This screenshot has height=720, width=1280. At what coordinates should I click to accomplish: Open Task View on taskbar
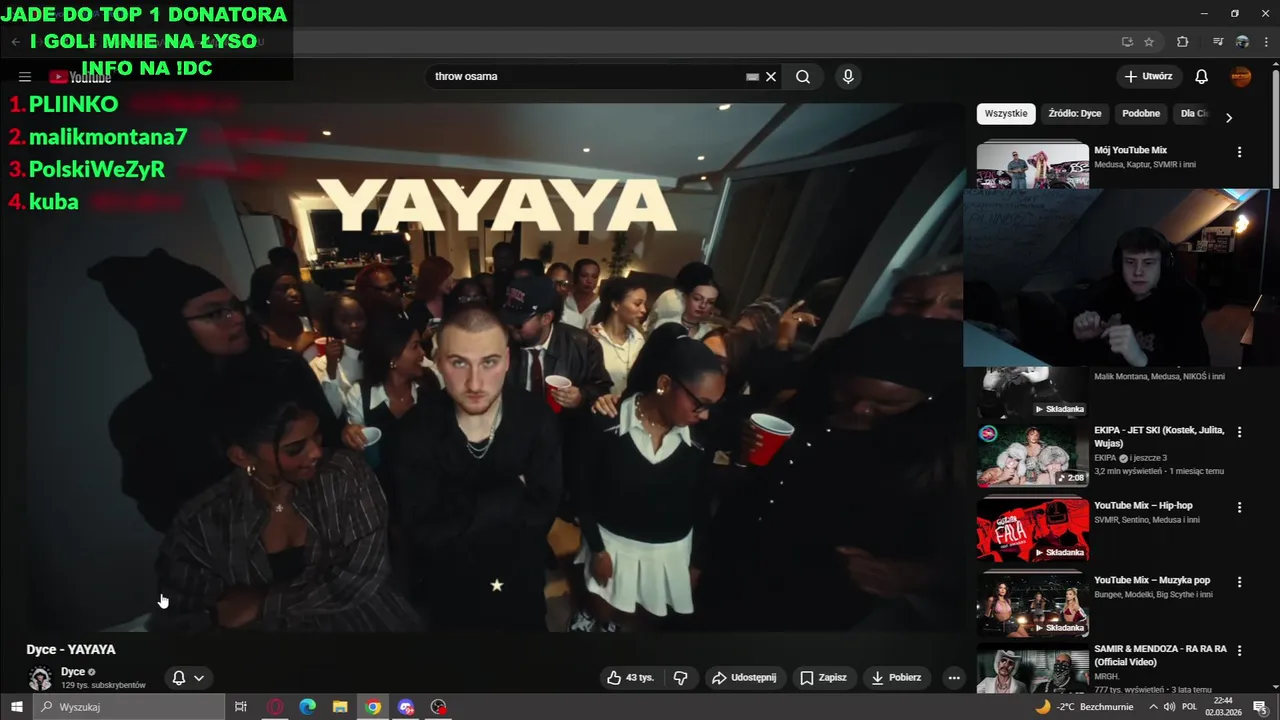241,707
